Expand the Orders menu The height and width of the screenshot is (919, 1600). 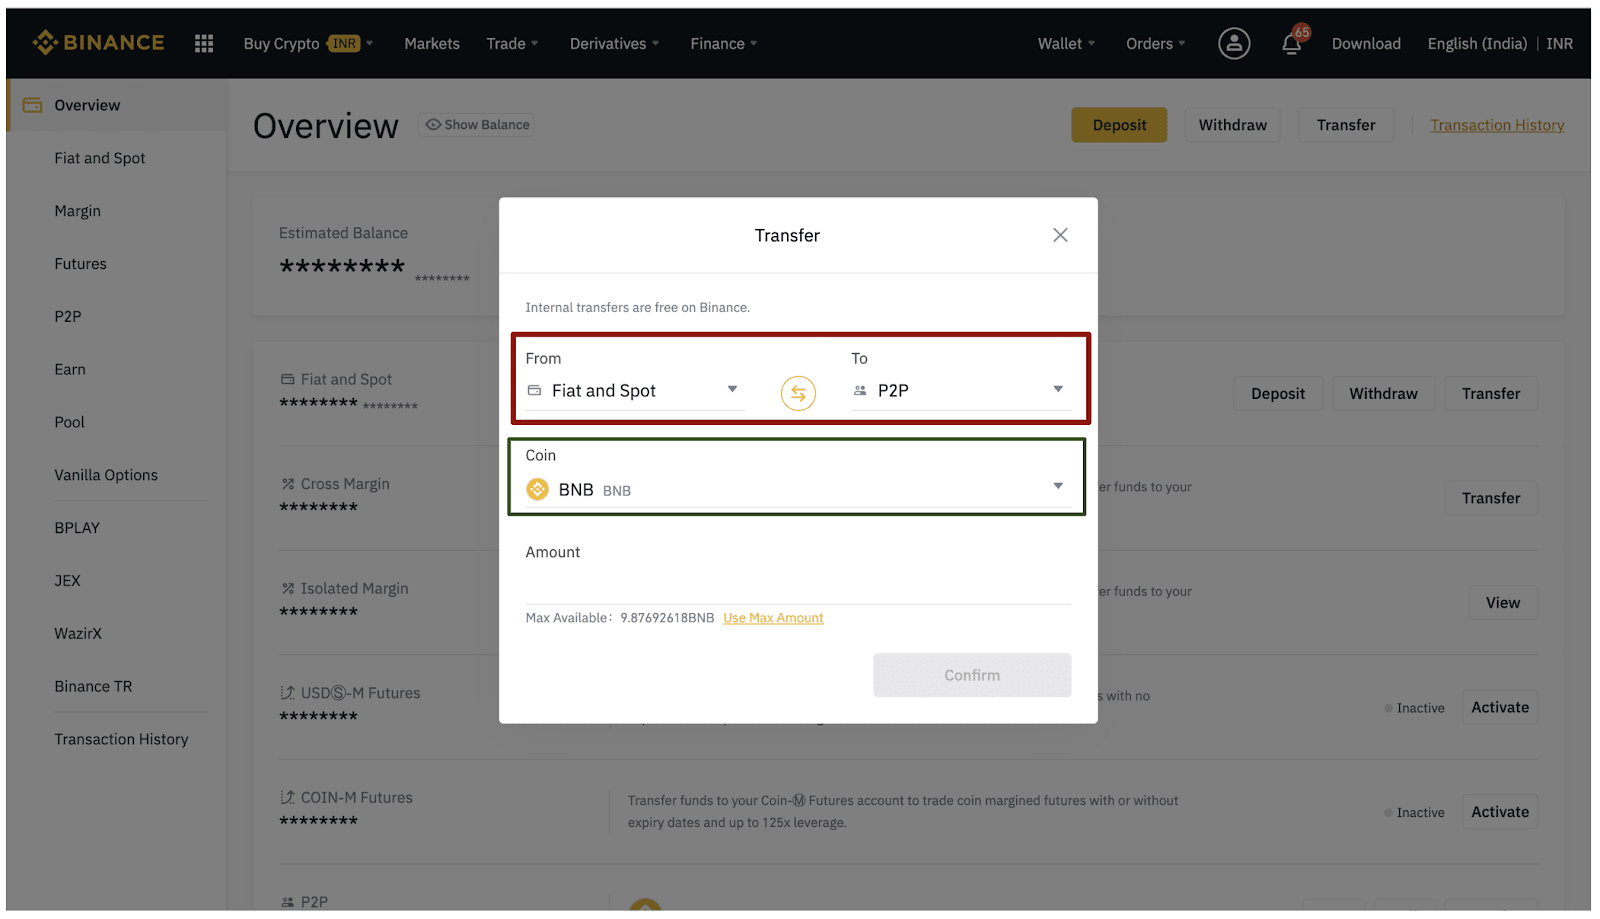[x=1155, y=44]
